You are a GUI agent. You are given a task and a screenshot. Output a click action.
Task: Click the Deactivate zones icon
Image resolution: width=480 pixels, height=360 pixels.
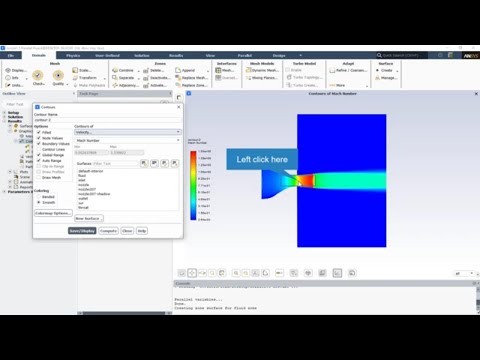pos(146,78)
